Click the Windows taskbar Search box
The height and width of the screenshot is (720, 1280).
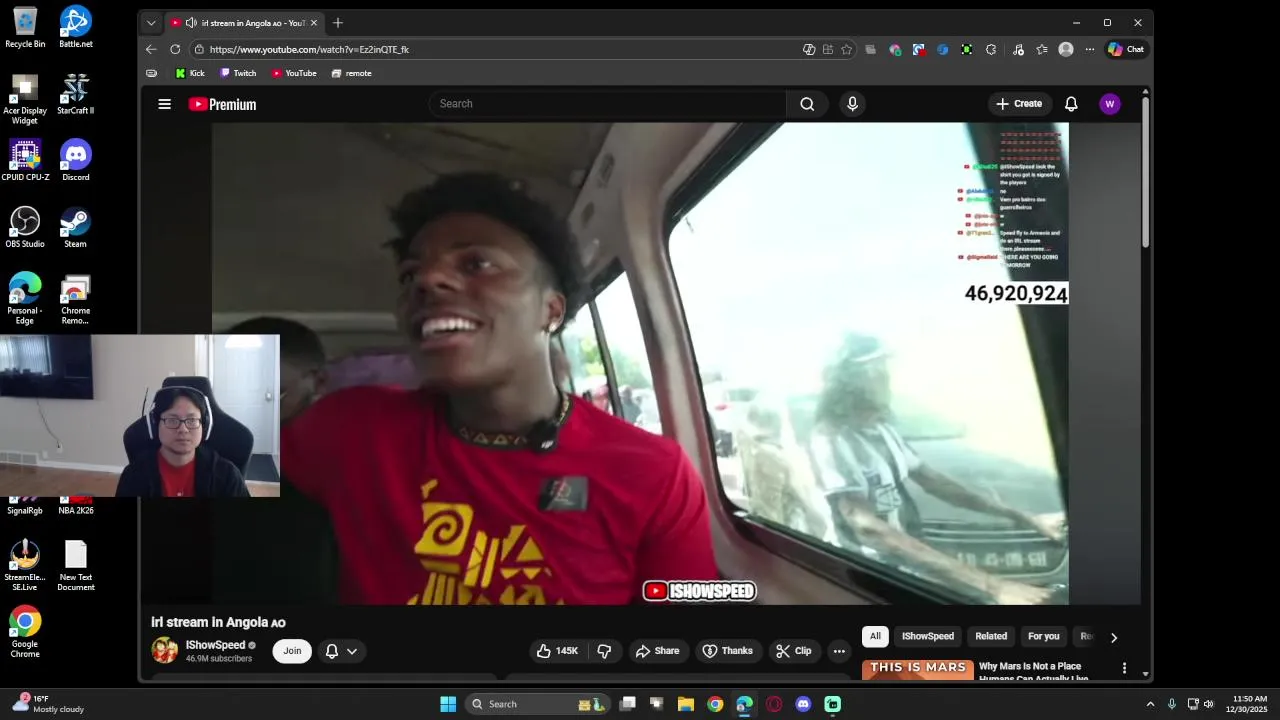538,704
